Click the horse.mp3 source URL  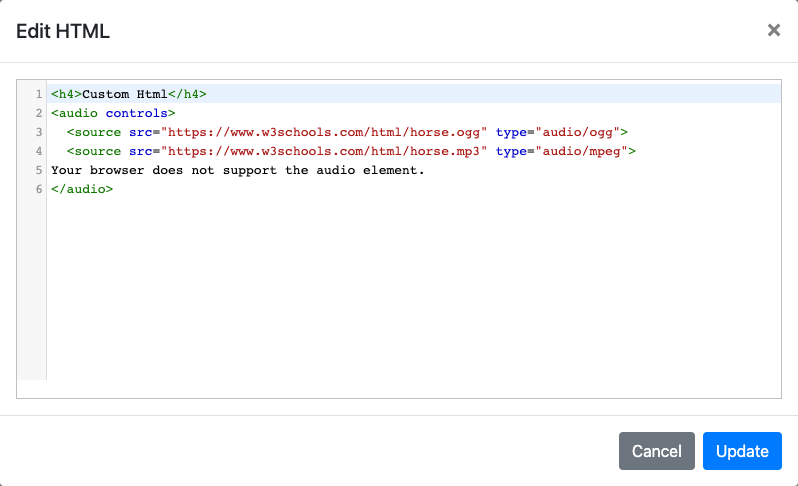(x=324, y=151)
